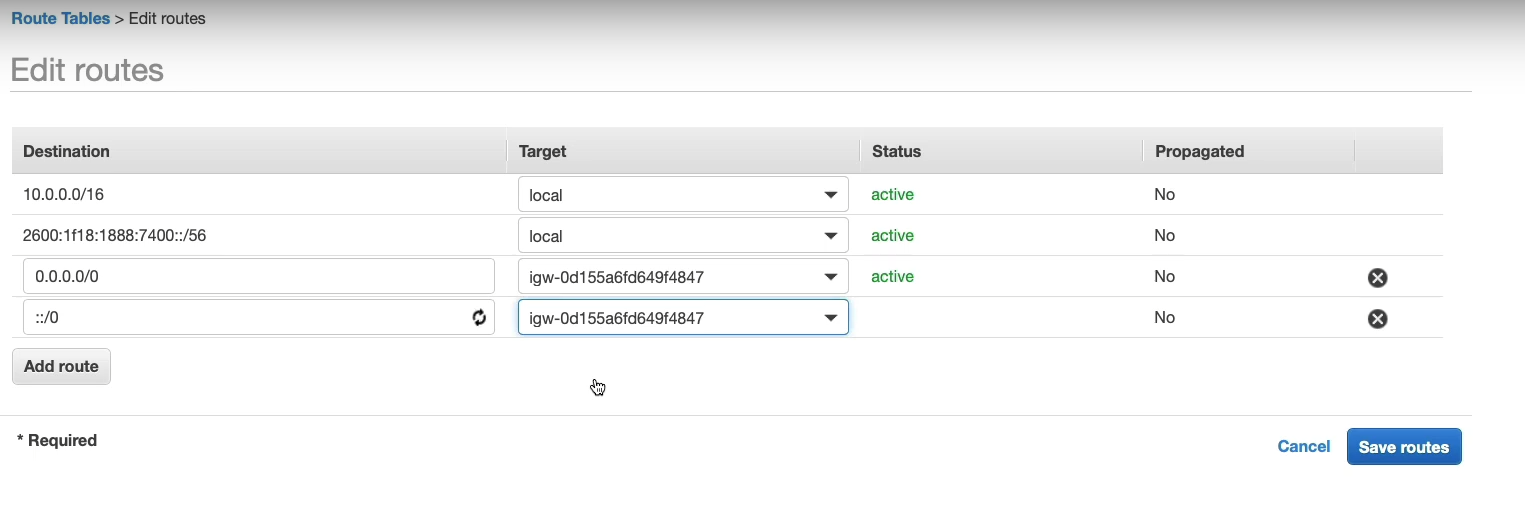The height and width of the screenshot is (531, 1525).
Task: Click the * Required note
Action: pyautogui.click(x=57, y=440)
